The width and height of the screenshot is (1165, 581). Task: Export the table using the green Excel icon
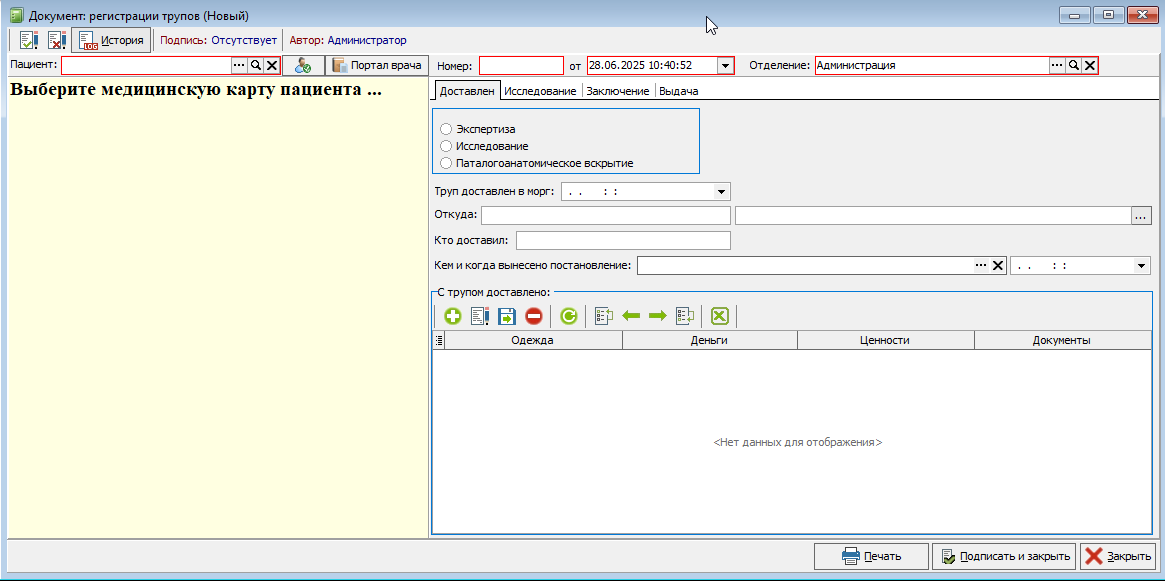click(720, 317)
